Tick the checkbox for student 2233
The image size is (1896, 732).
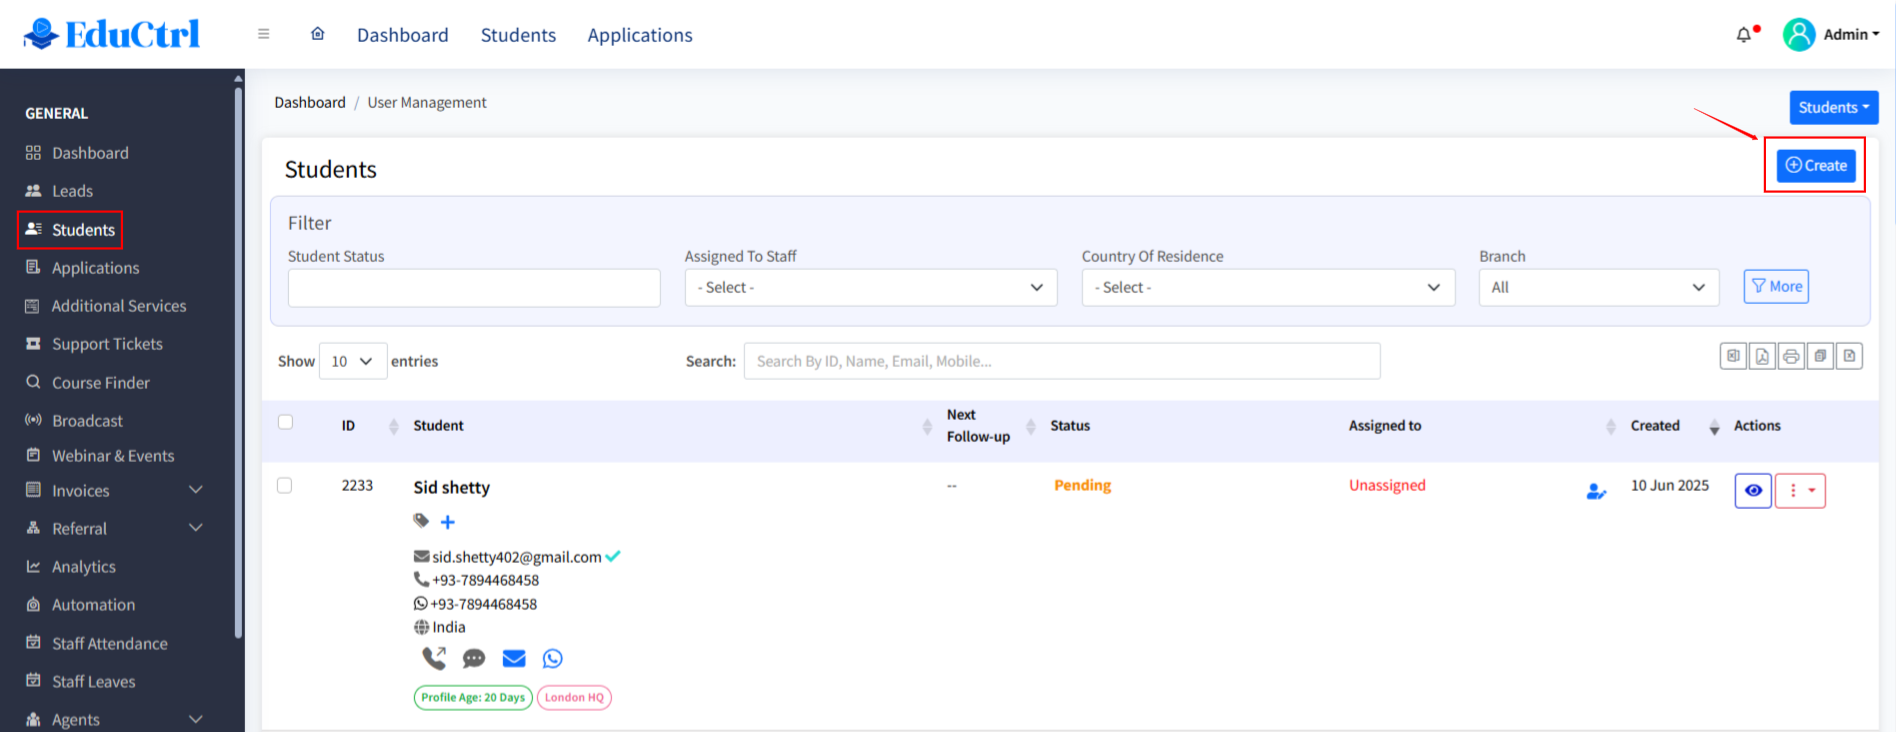point(285,486)
